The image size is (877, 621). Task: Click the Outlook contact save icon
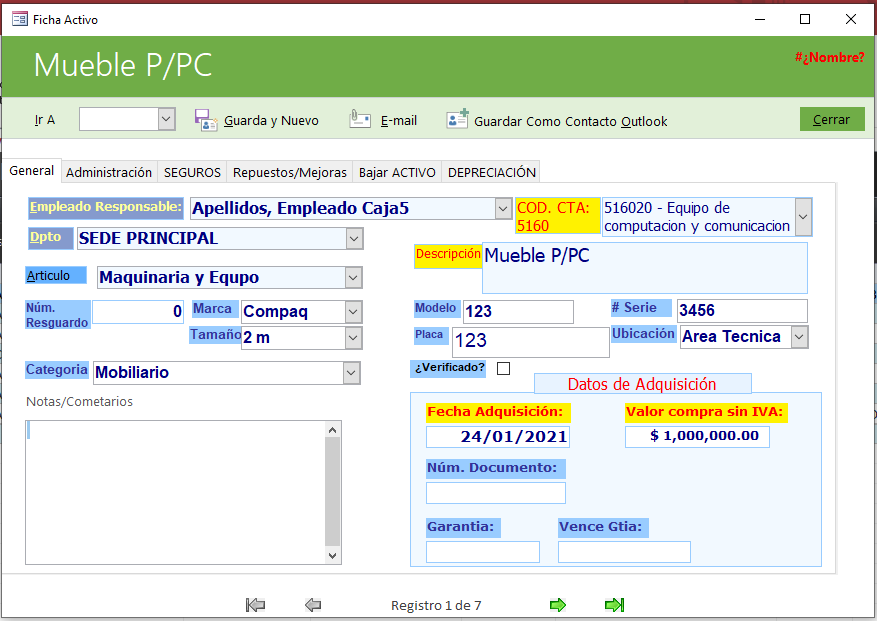pos(457,120)
